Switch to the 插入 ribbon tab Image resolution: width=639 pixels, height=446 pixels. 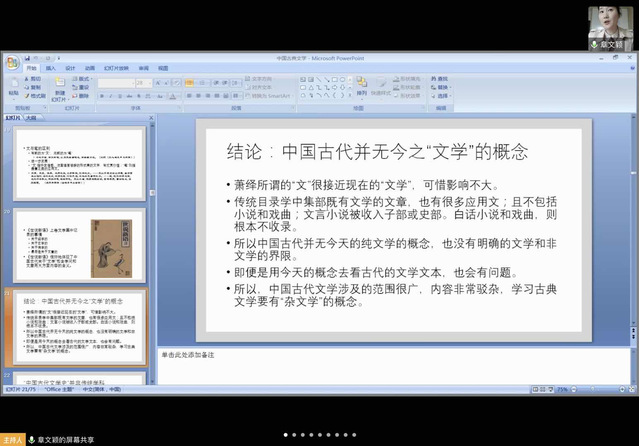point(51,68)
